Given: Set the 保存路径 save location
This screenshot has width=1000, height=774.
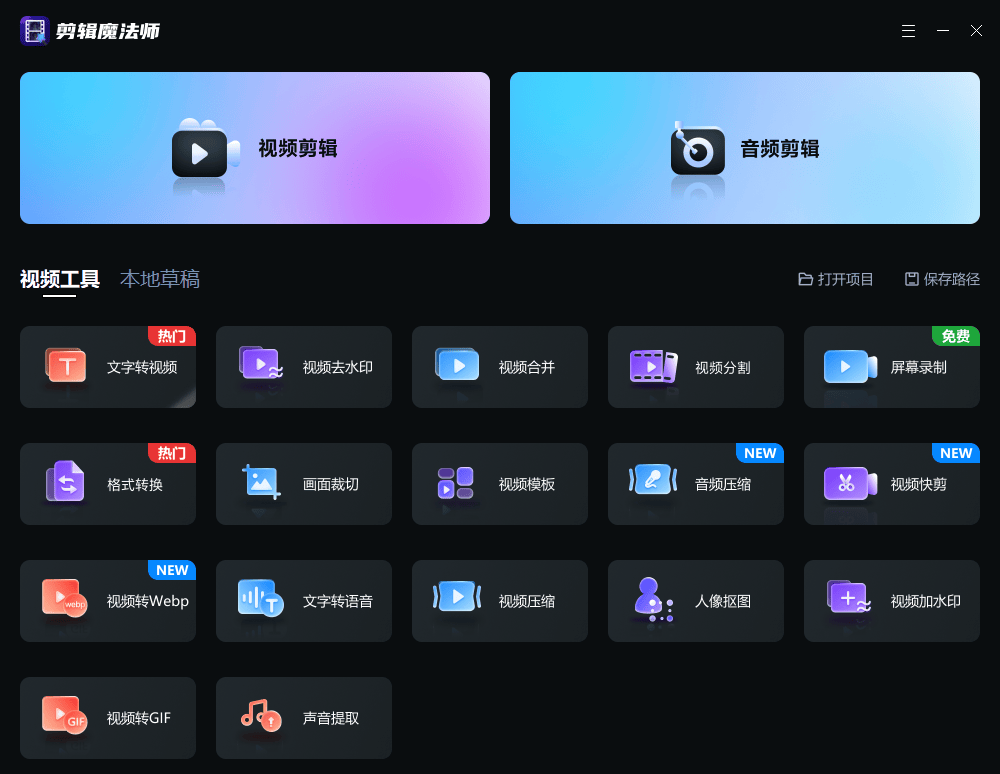Looking at the screenshot, I should [x=941, y=280].
